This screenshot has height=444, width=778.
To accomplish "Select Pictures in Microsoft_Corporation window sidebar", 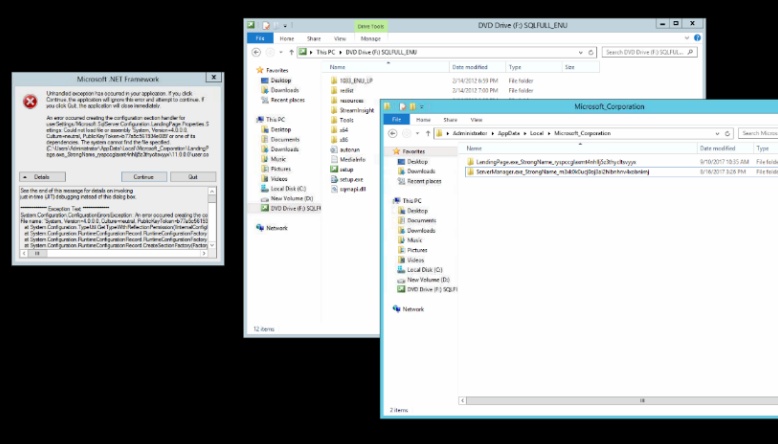I will [413, 250].
